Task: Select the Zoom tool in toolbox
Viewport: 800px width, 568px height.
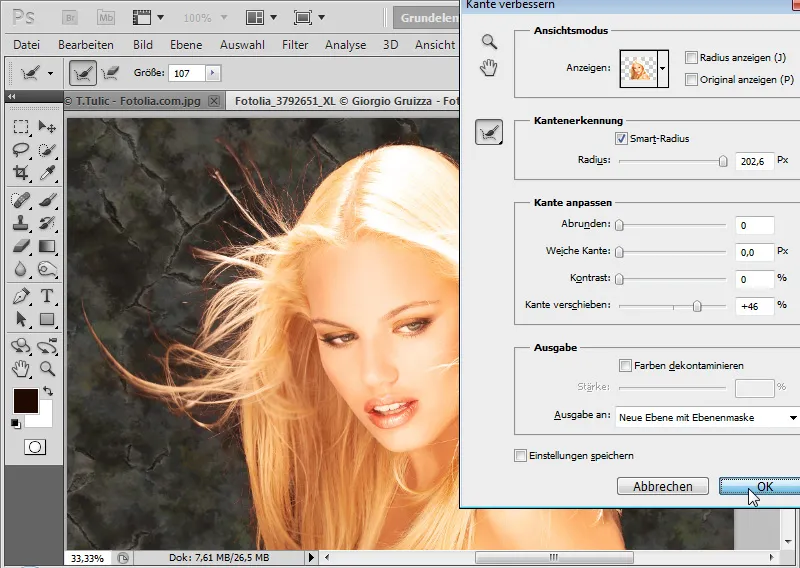Action: (47, 368)
